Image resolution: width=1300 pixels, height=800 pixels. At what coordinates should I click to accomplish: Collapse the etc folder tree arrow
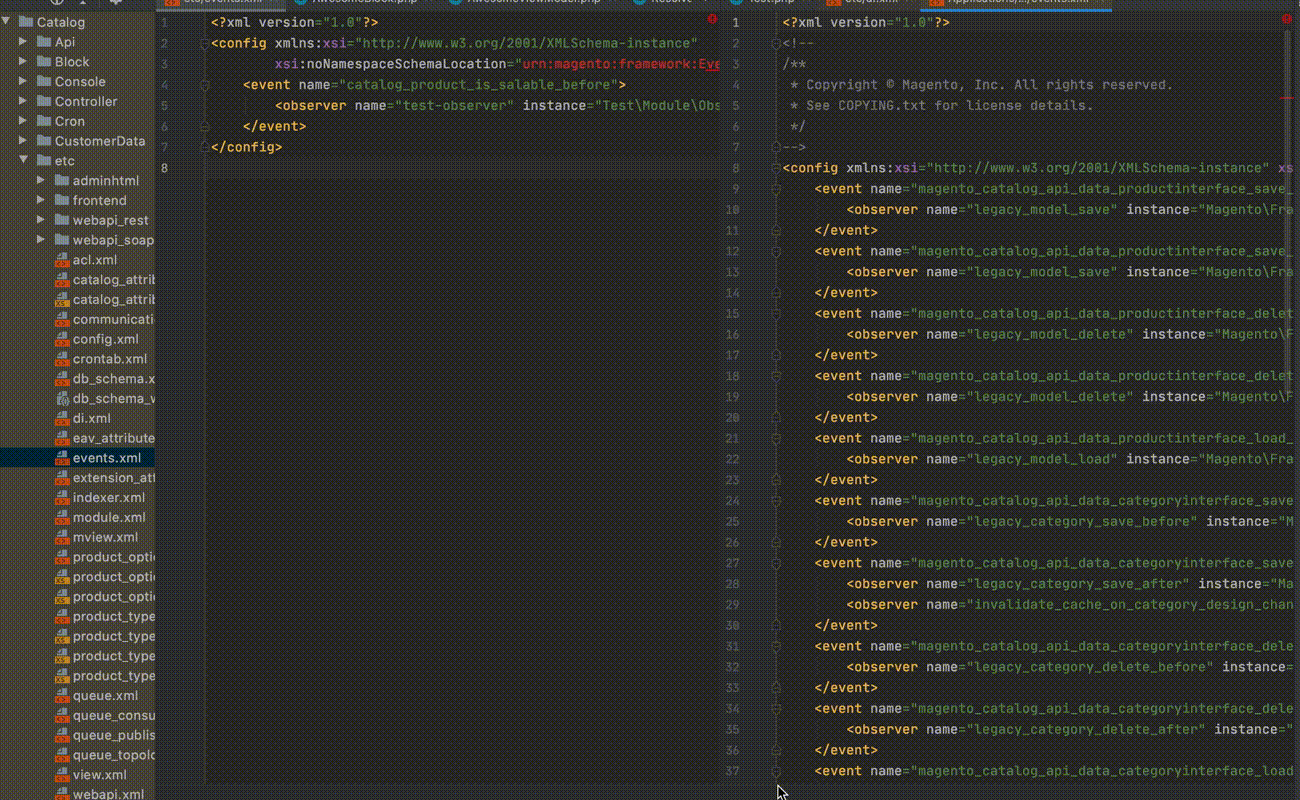click(23, 160)
